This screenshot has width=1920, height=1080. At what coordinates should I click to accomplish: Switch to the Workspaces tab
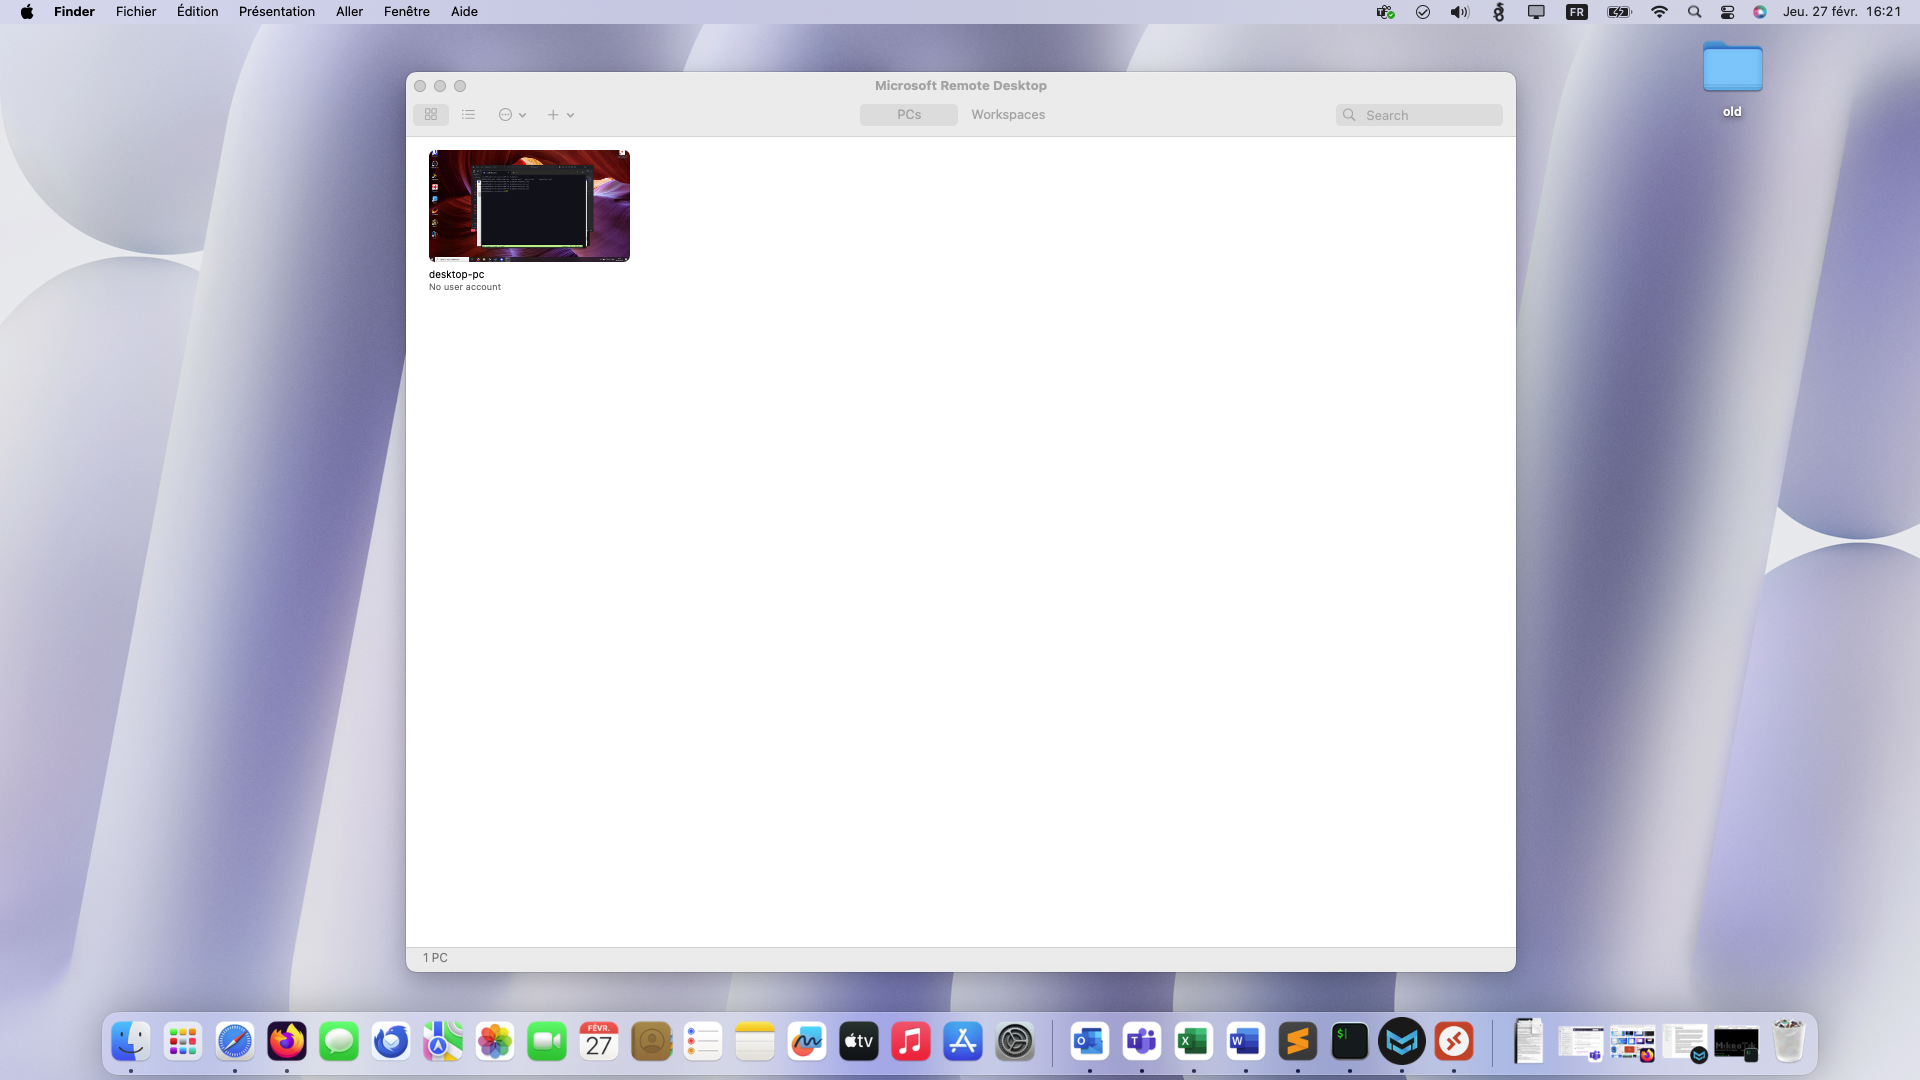pyautogui.click(x=1007, y=114)
